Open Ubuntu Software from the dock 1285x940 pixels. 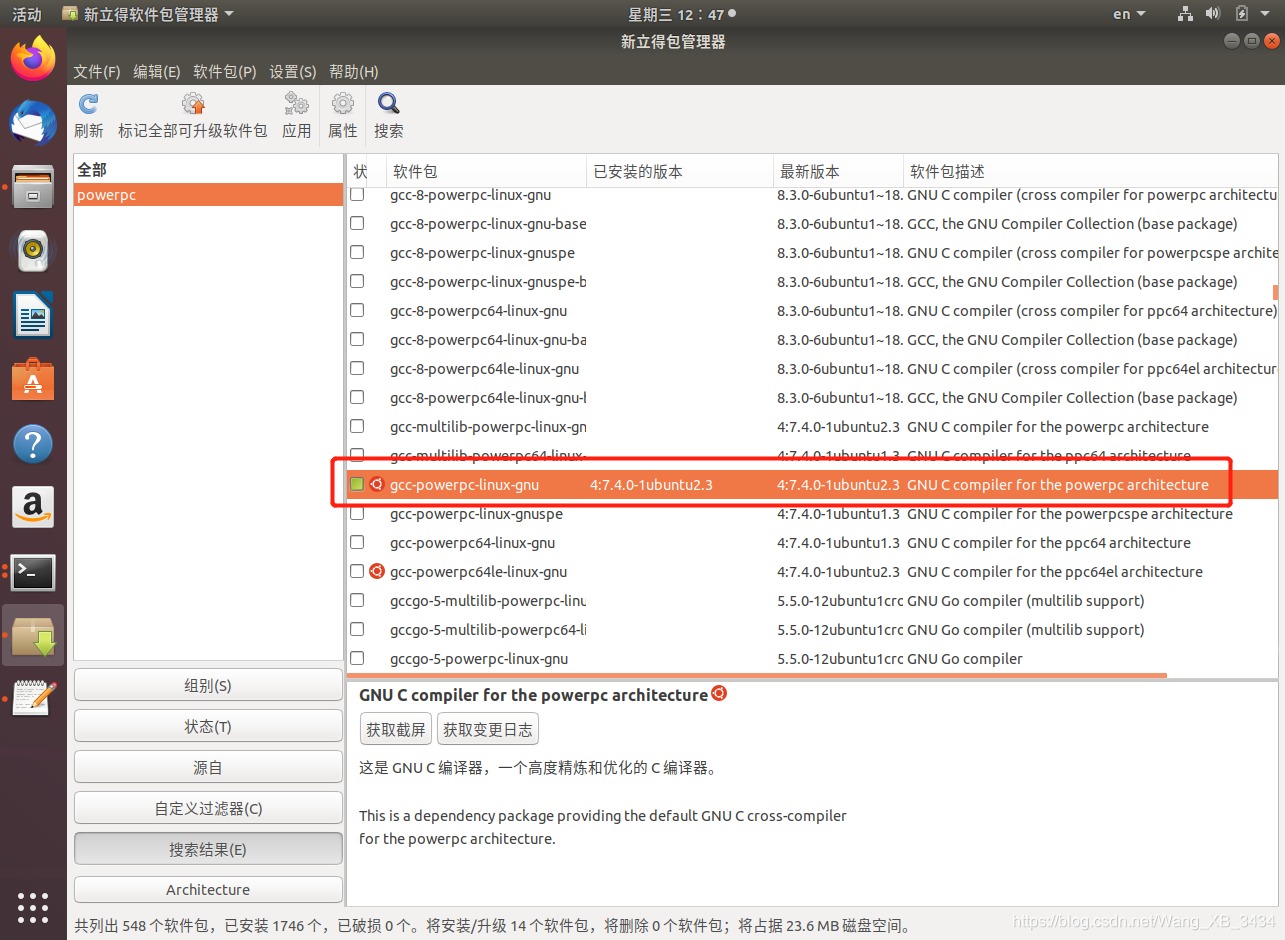click(x=33, y=380)
